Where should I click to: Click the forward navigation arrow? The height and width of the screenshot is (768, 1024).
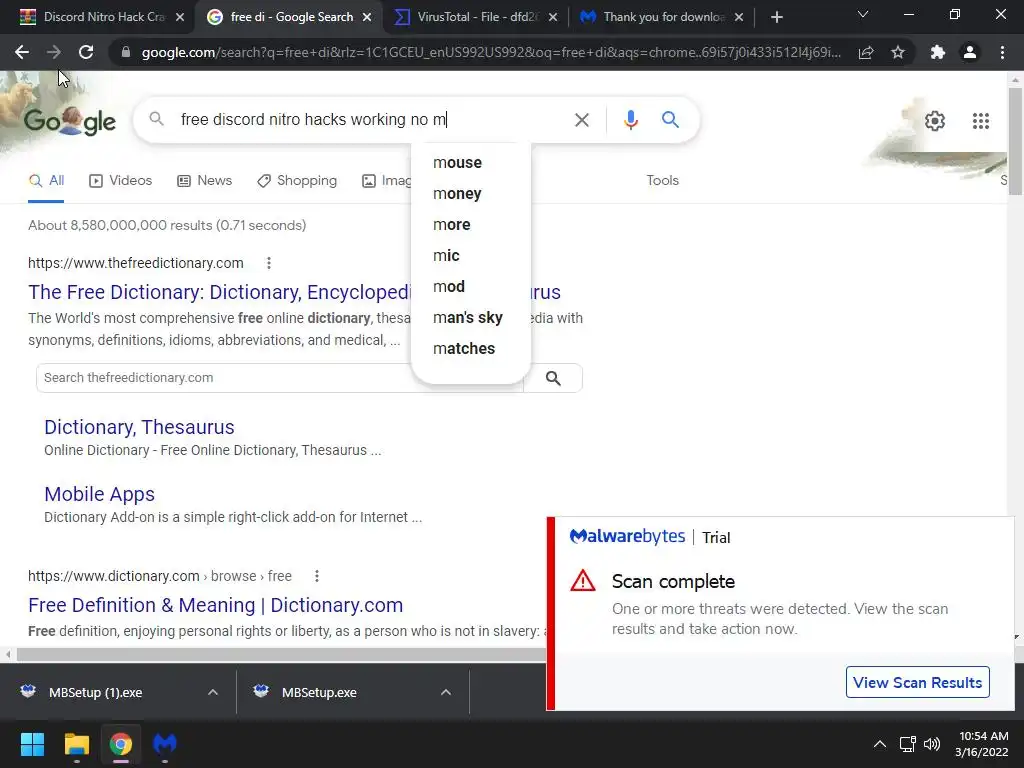pos(54,52)
